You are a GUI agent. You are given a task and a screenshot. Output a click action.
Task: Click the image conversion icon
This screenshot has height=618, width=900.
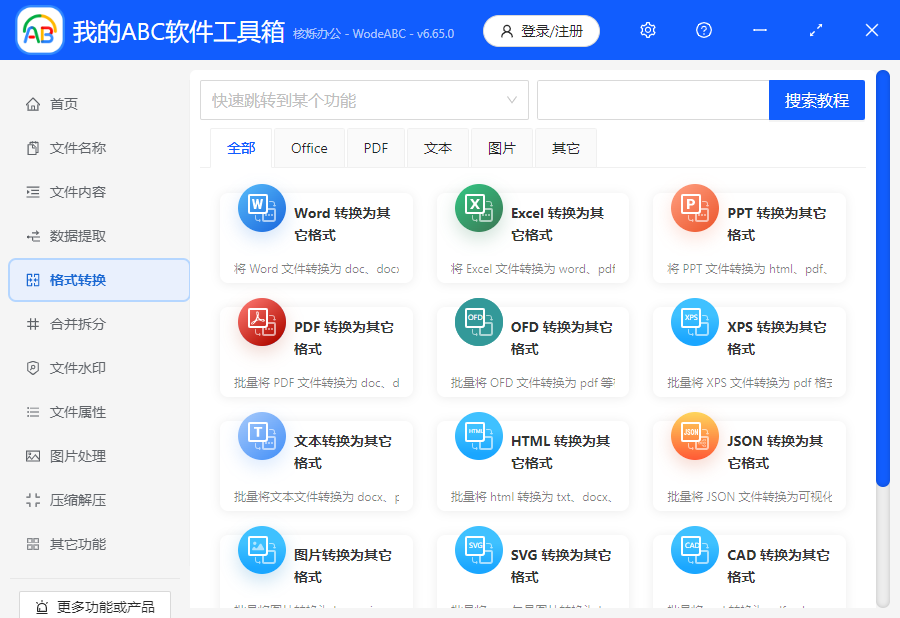coord(262,550)
